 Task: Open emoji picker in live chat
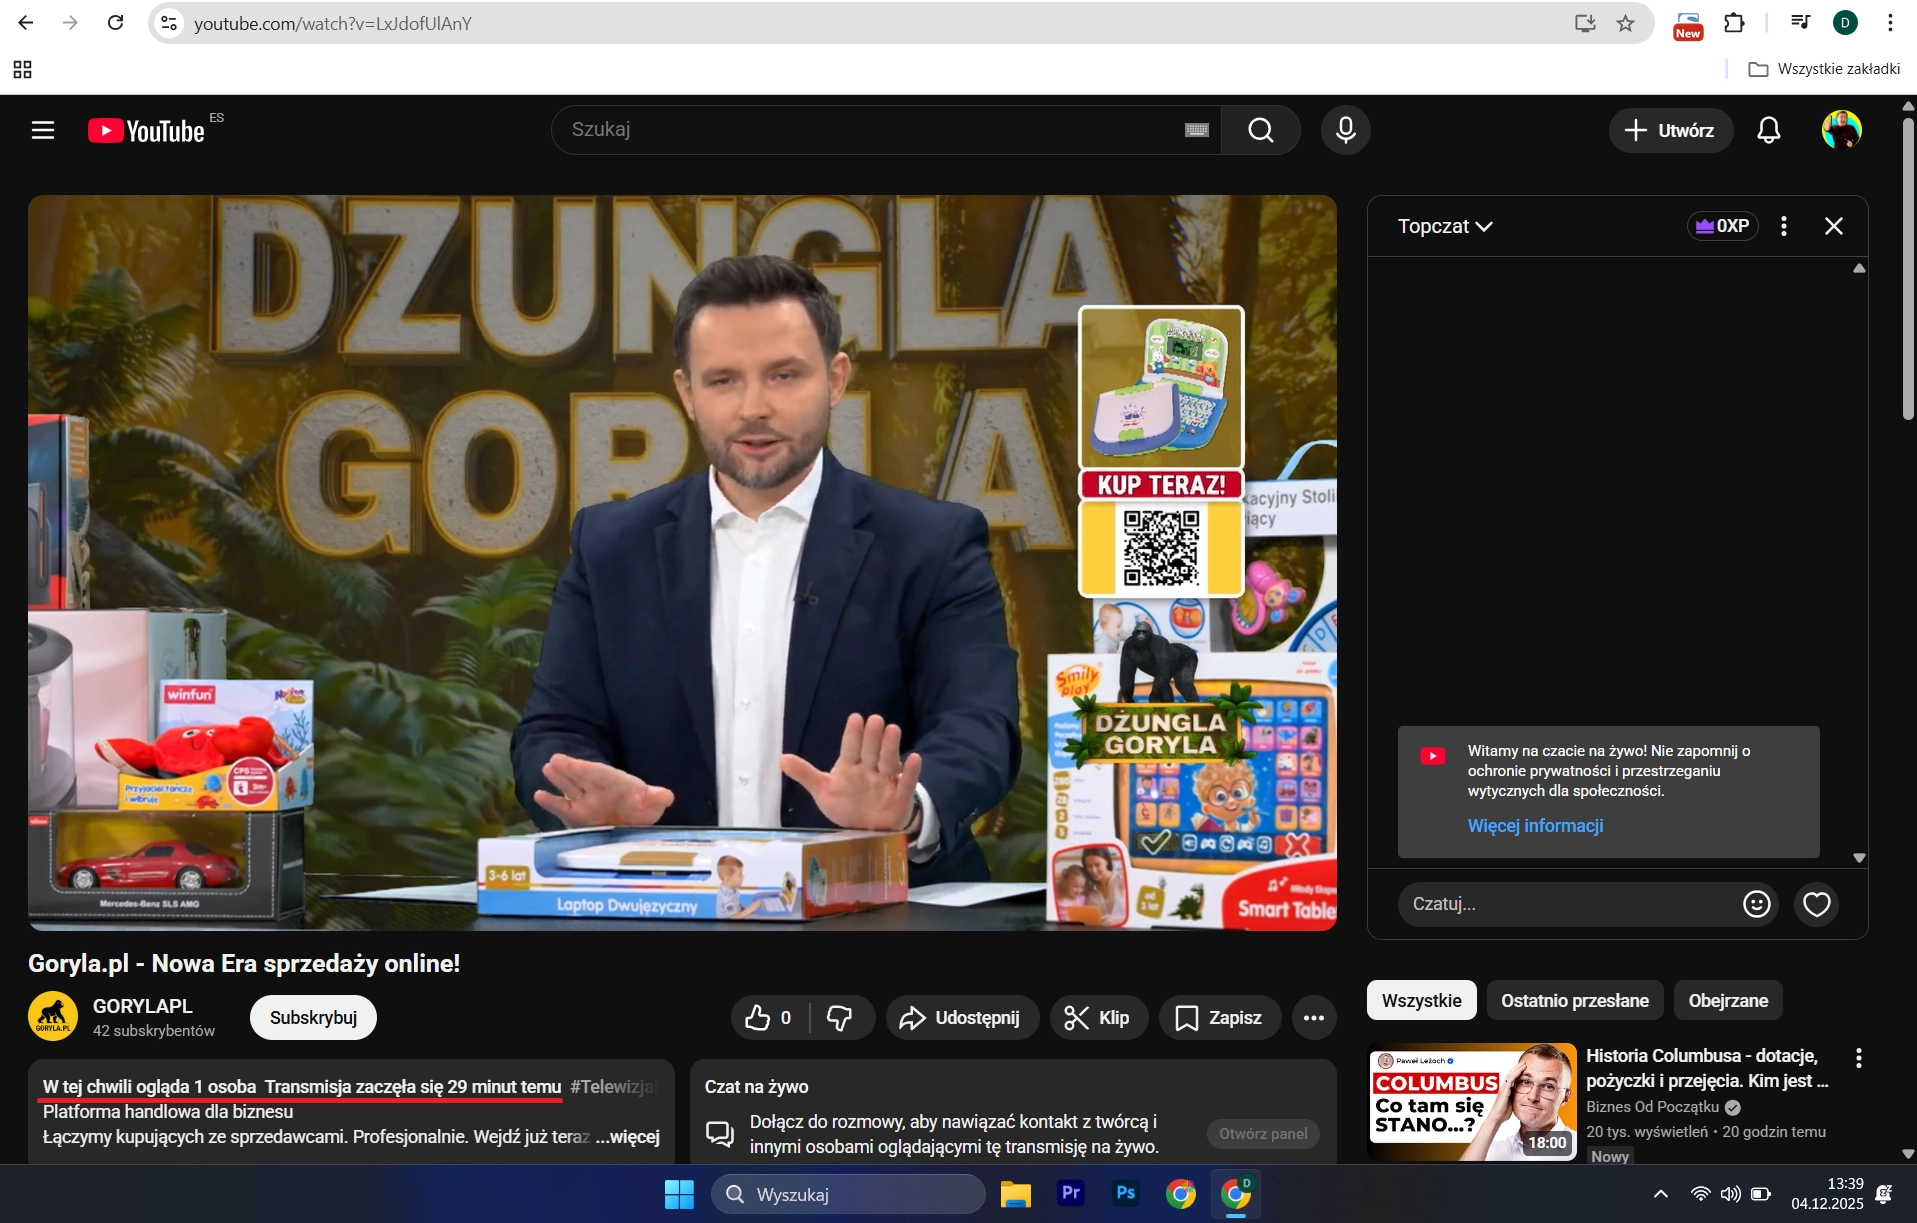tap(1756, 904)
